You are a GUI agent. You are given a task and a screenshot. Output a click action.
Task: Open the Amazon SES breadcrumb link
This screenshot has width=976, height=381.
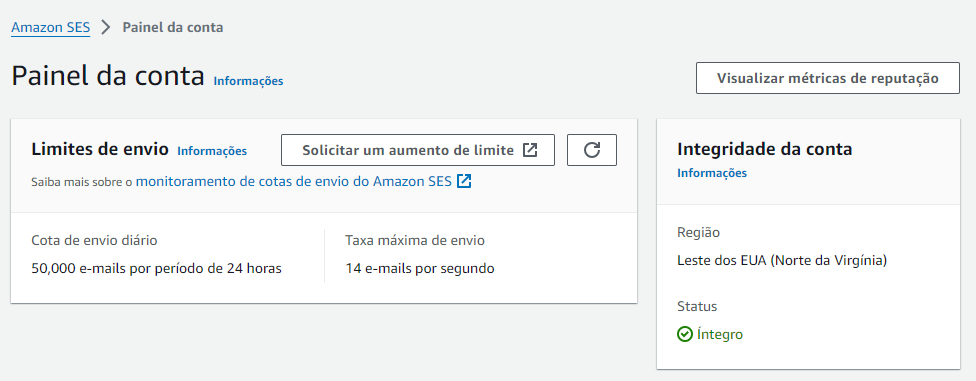(x=50, y=27)
